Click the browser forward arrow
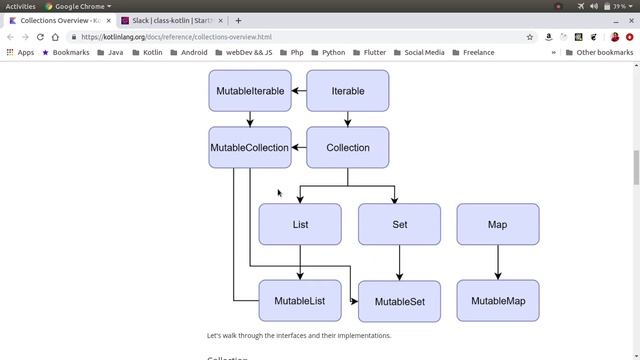640x360 pixels. 25,37
